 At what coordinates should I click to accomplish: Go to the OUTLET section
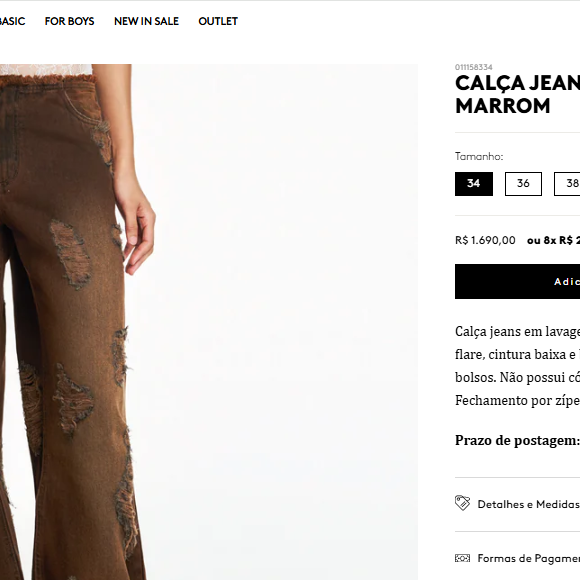click(x=218, y=21)
